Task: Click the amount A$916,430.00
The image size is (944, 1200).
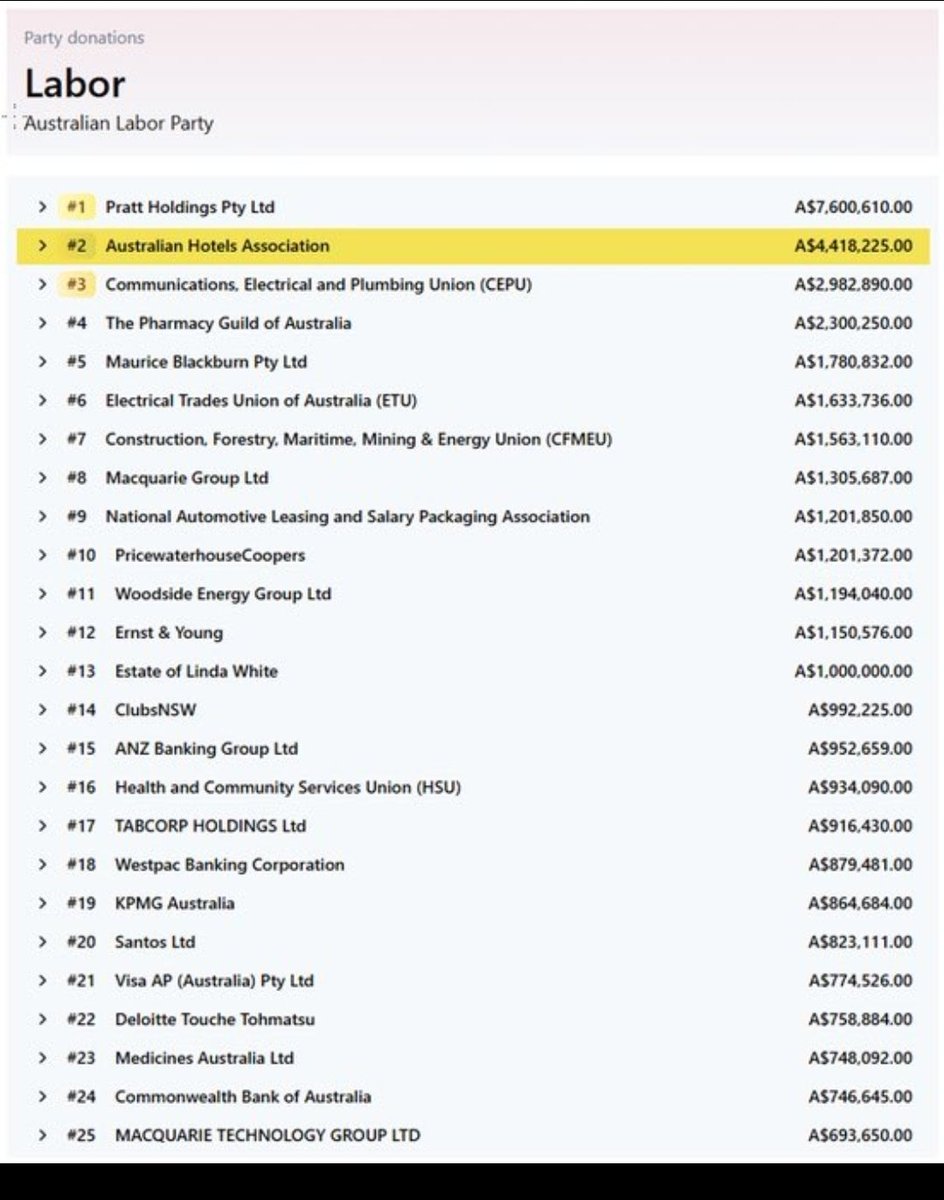Action: pyautogui.click(x=860, y=826)
